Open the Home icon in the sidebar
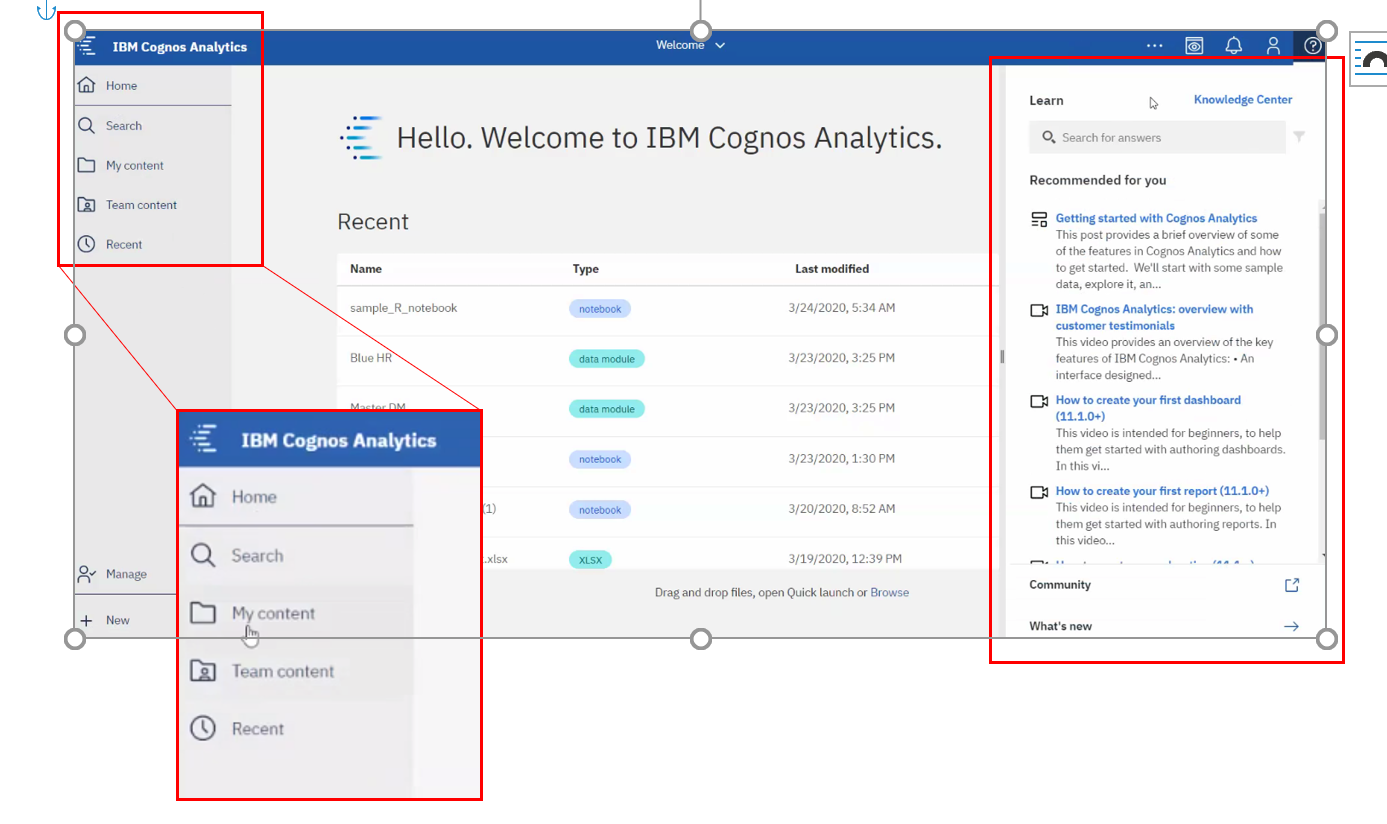The width and height of the screenshot is (1387, 824). pyautogui.click(x=85, y=85)
